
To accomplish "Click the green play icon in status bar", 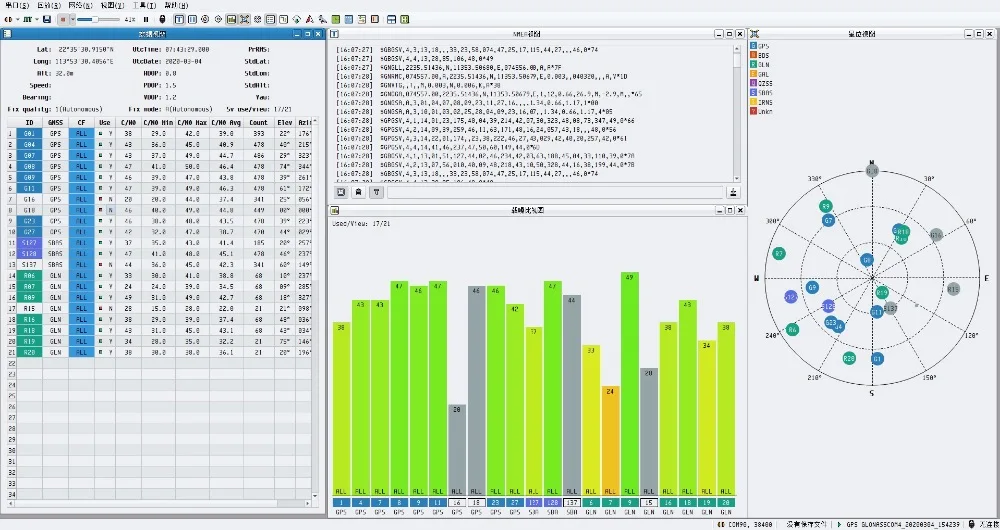I will tap(839, 524).
